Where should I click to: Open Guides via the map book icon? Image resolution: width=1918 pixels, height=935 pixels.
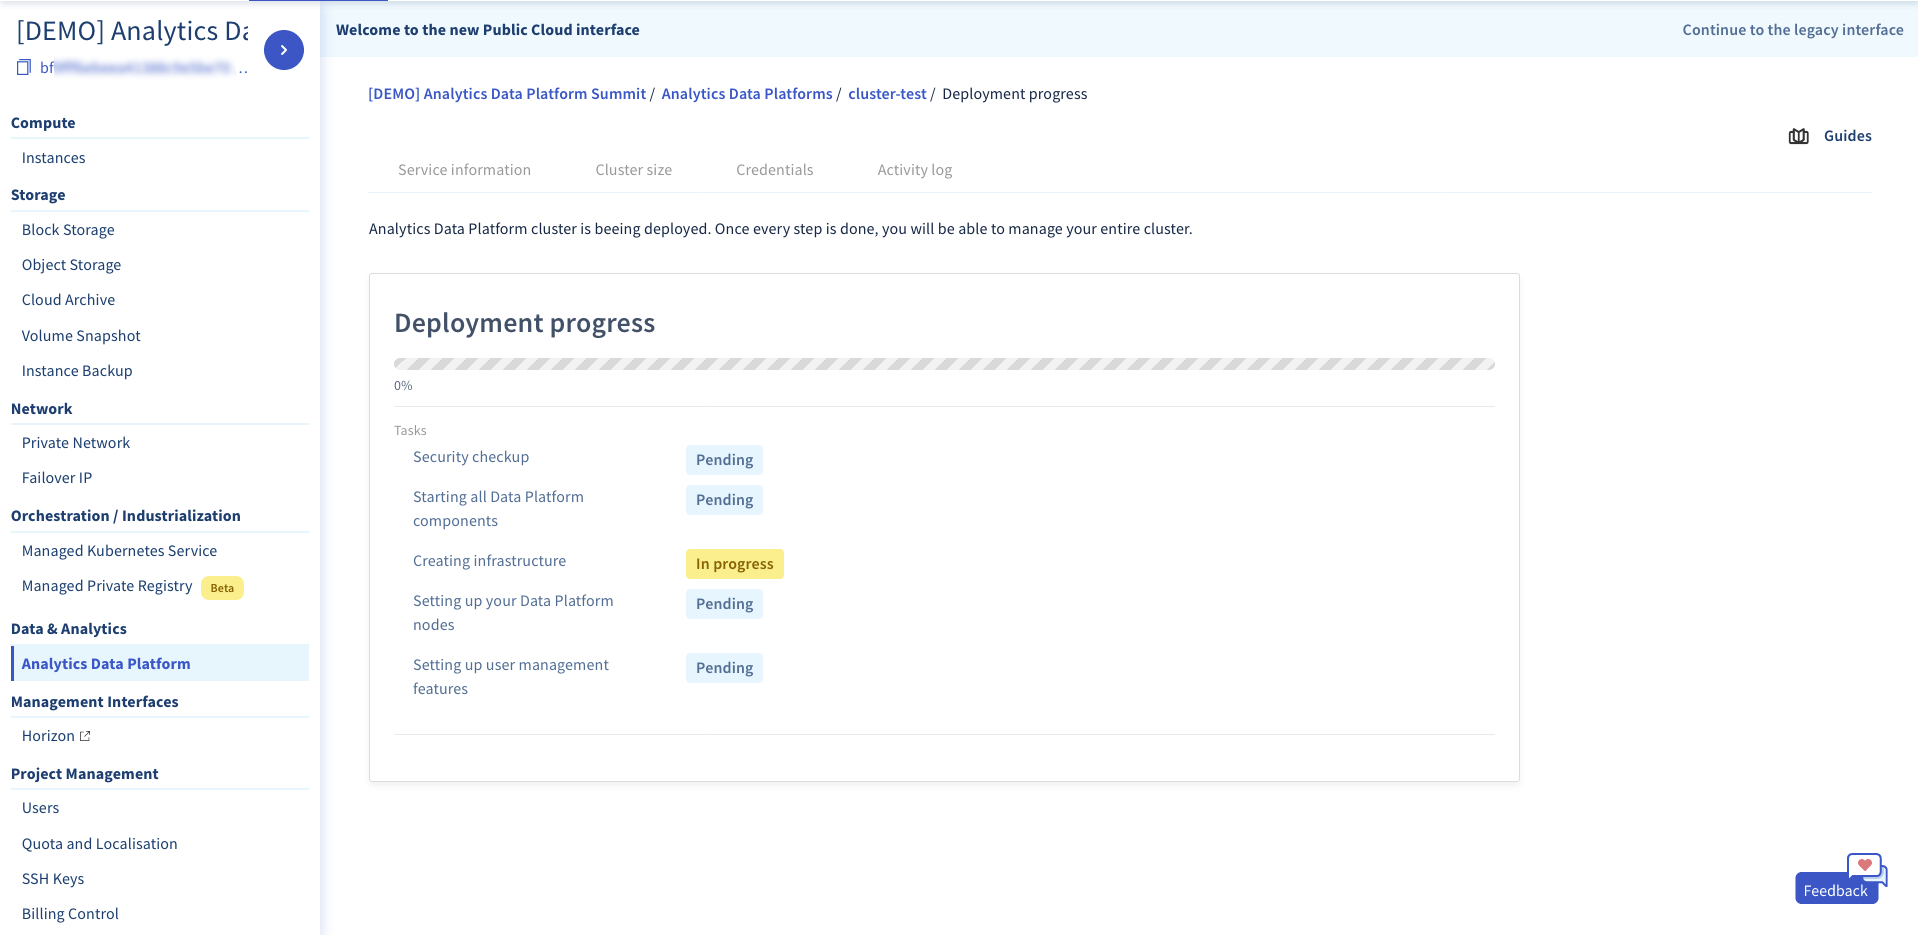(1798, 136)
